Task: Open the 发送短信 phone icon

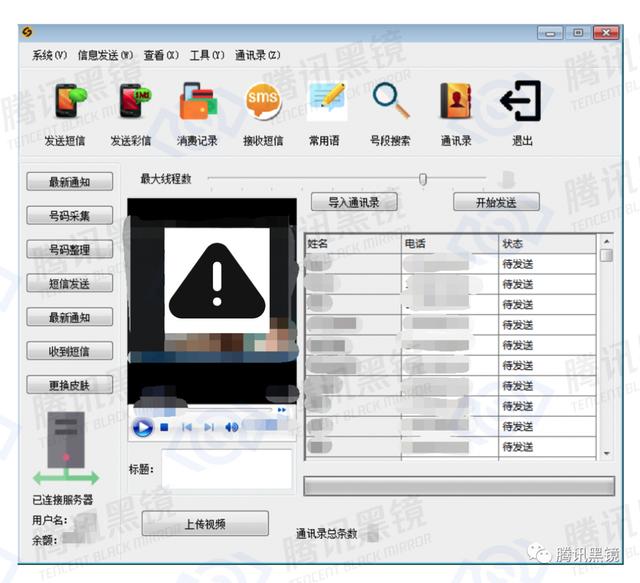Action: pos(70,100)
